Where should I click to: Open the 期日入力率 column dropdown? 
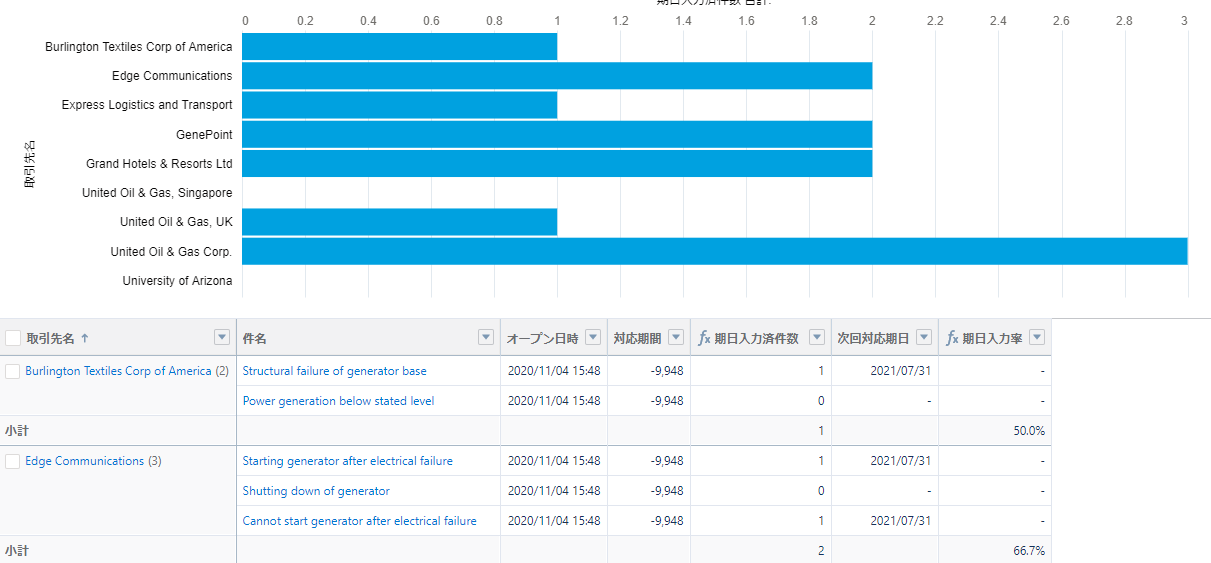(x=1037, y=337)
